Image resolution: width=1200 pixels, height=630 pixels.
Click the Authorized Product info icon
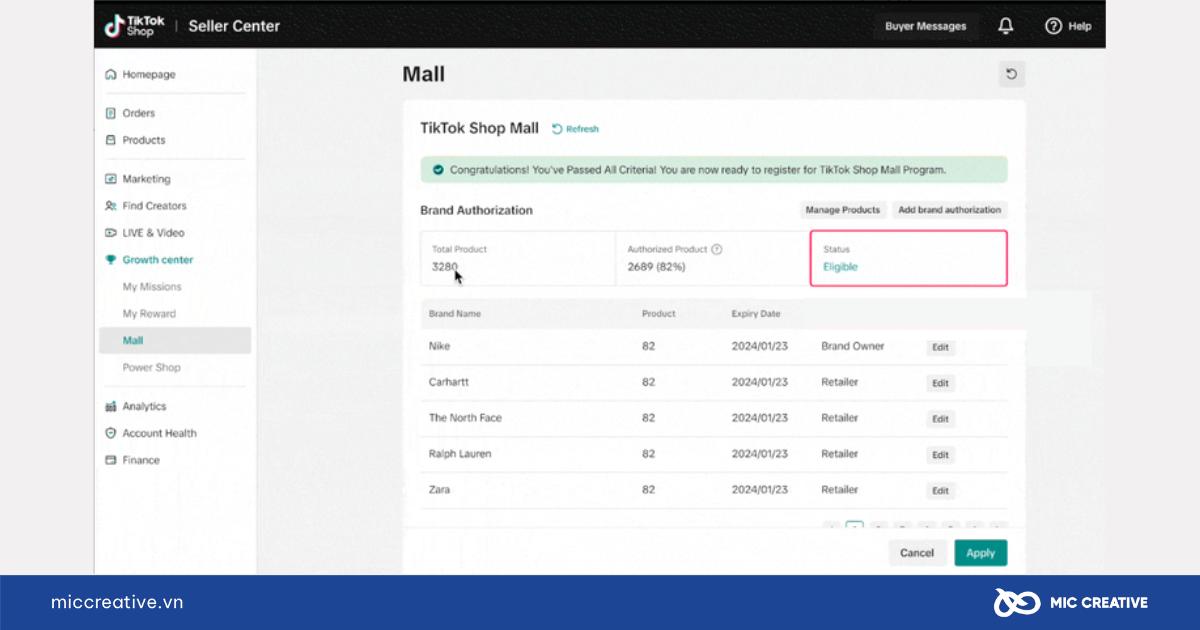click(x=717, y=249)
